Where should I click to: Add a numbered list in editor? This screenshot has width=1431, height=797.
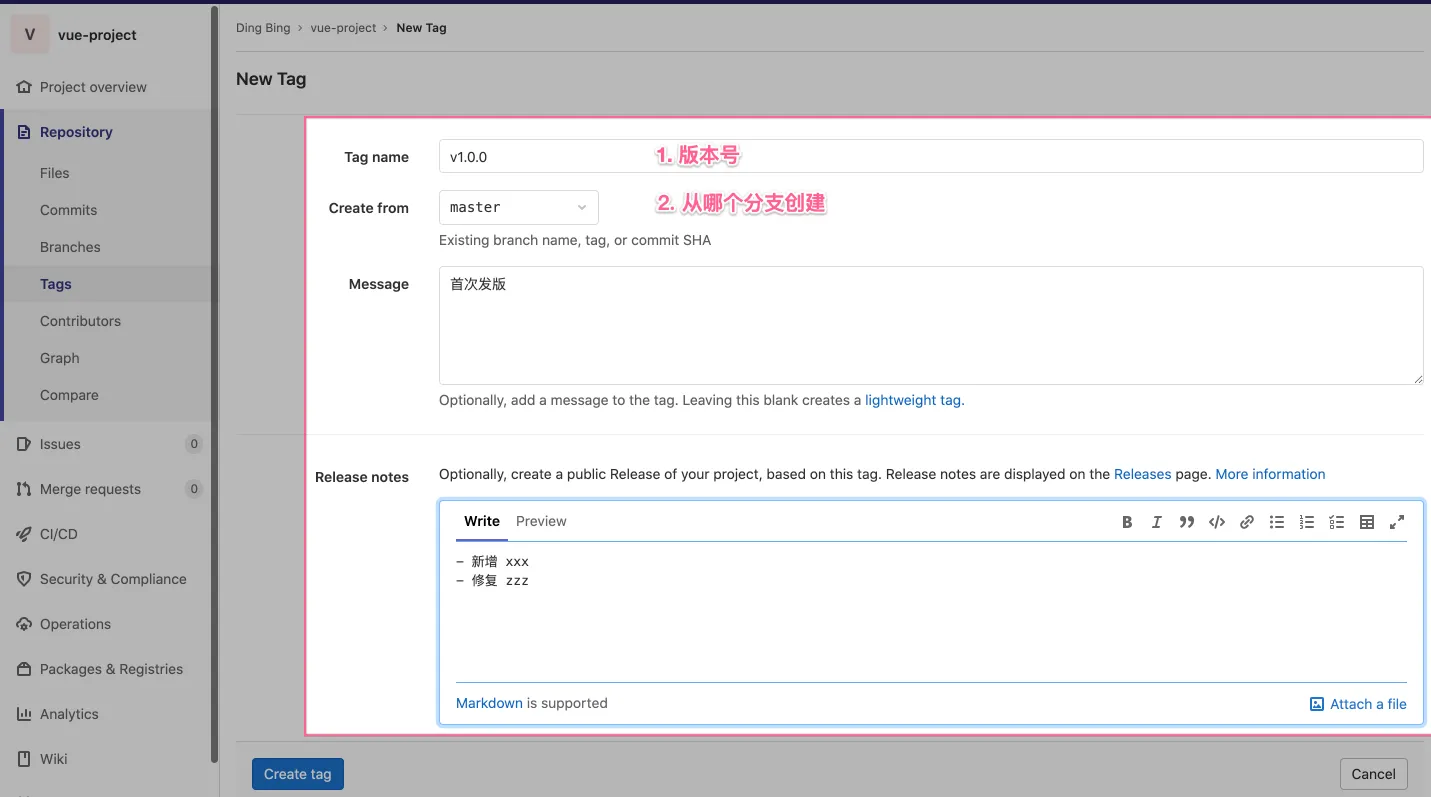(x=1307, y=522)
